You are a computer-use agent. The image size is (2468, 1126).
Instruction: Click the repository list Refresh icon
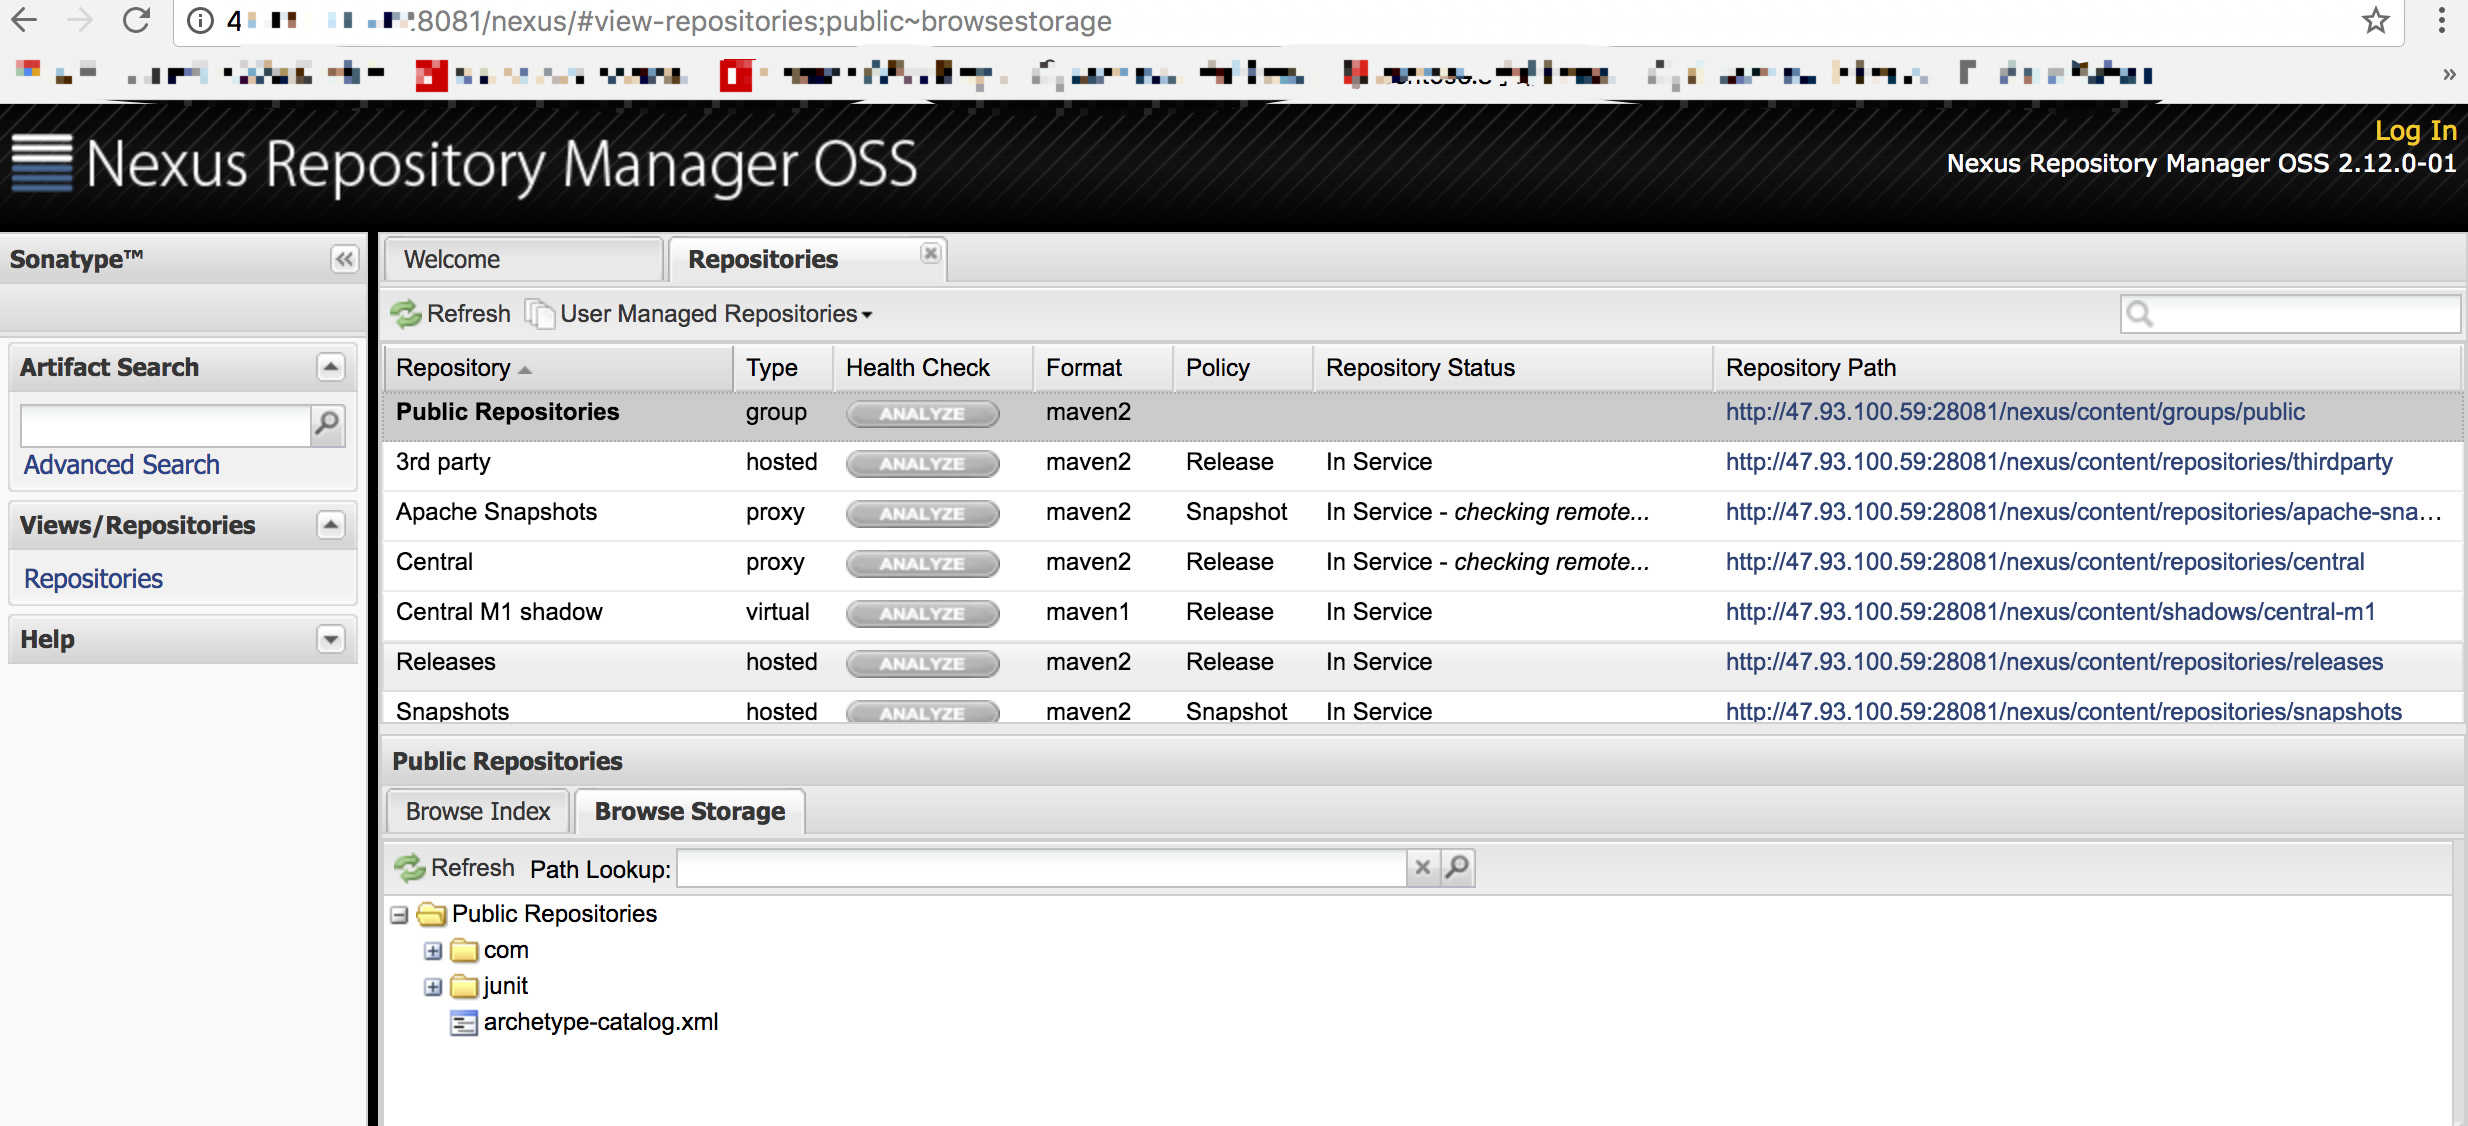(406, 314)
